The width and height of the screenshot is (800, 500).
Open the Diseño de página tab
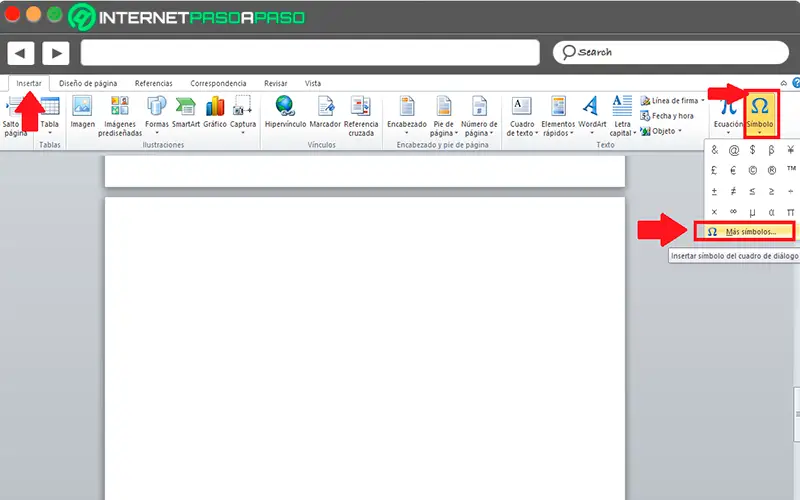coord(88,83)
